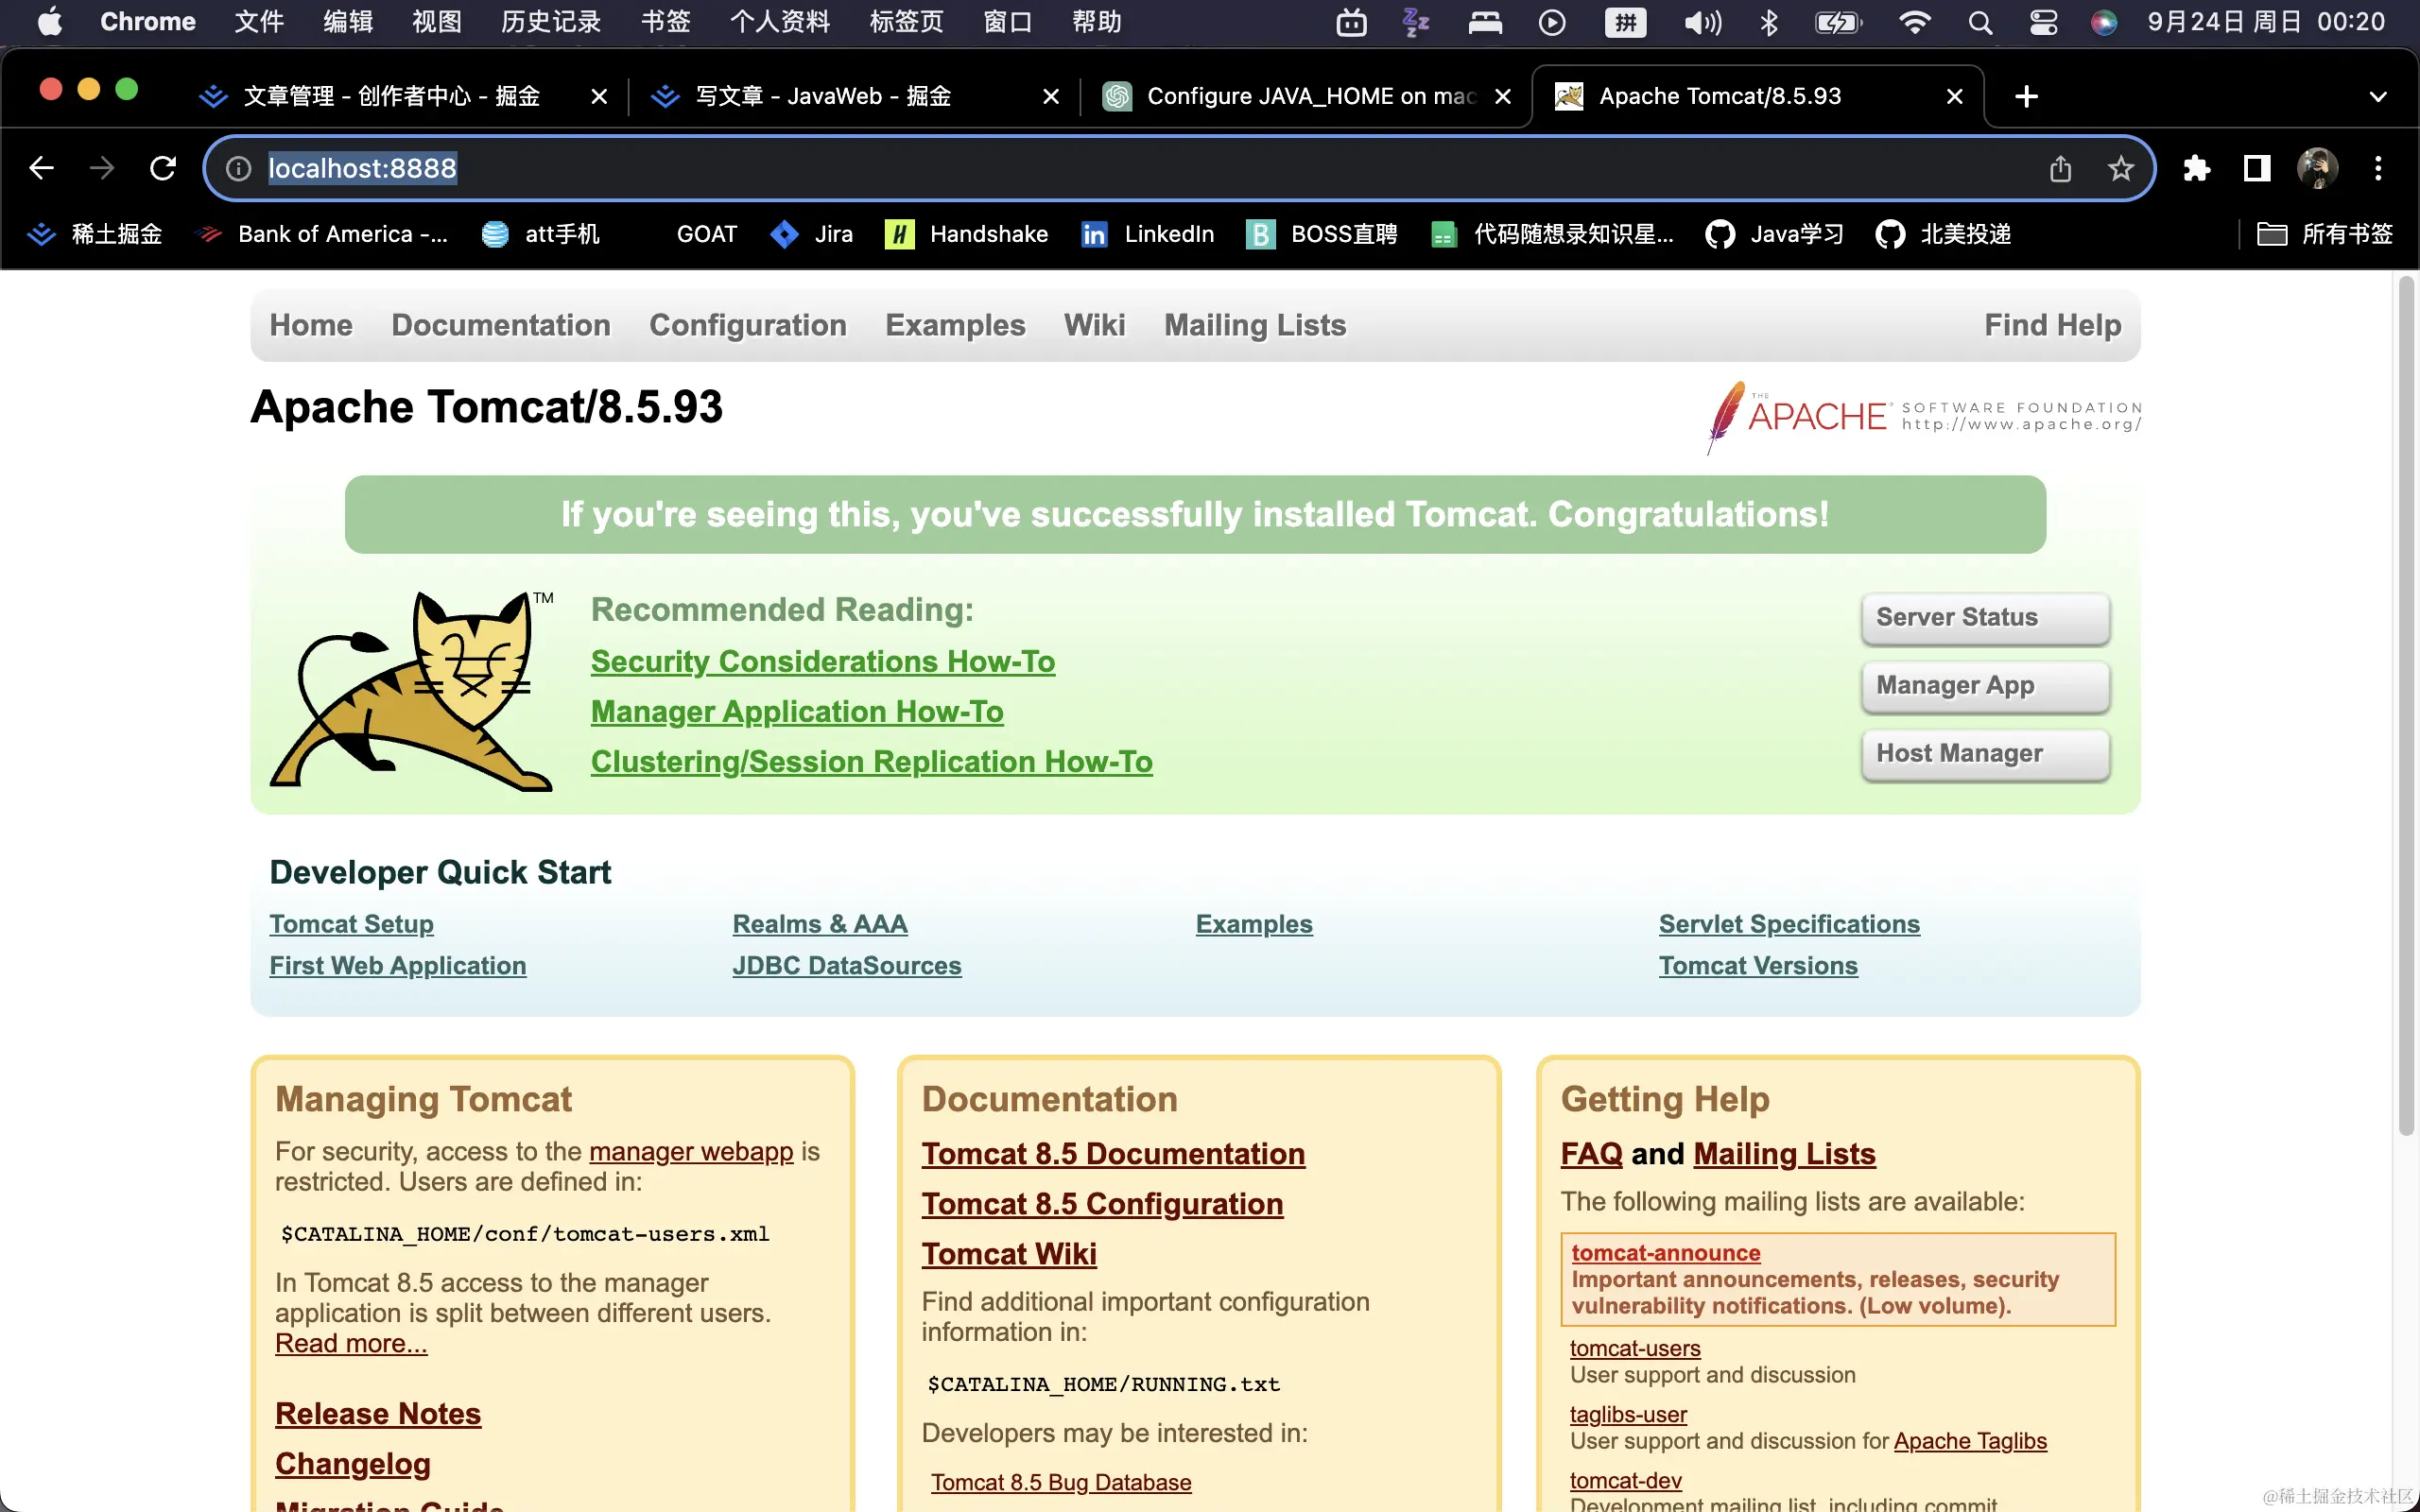
Task: Open new tab with plus button
Action: [x=2026, y=96]
